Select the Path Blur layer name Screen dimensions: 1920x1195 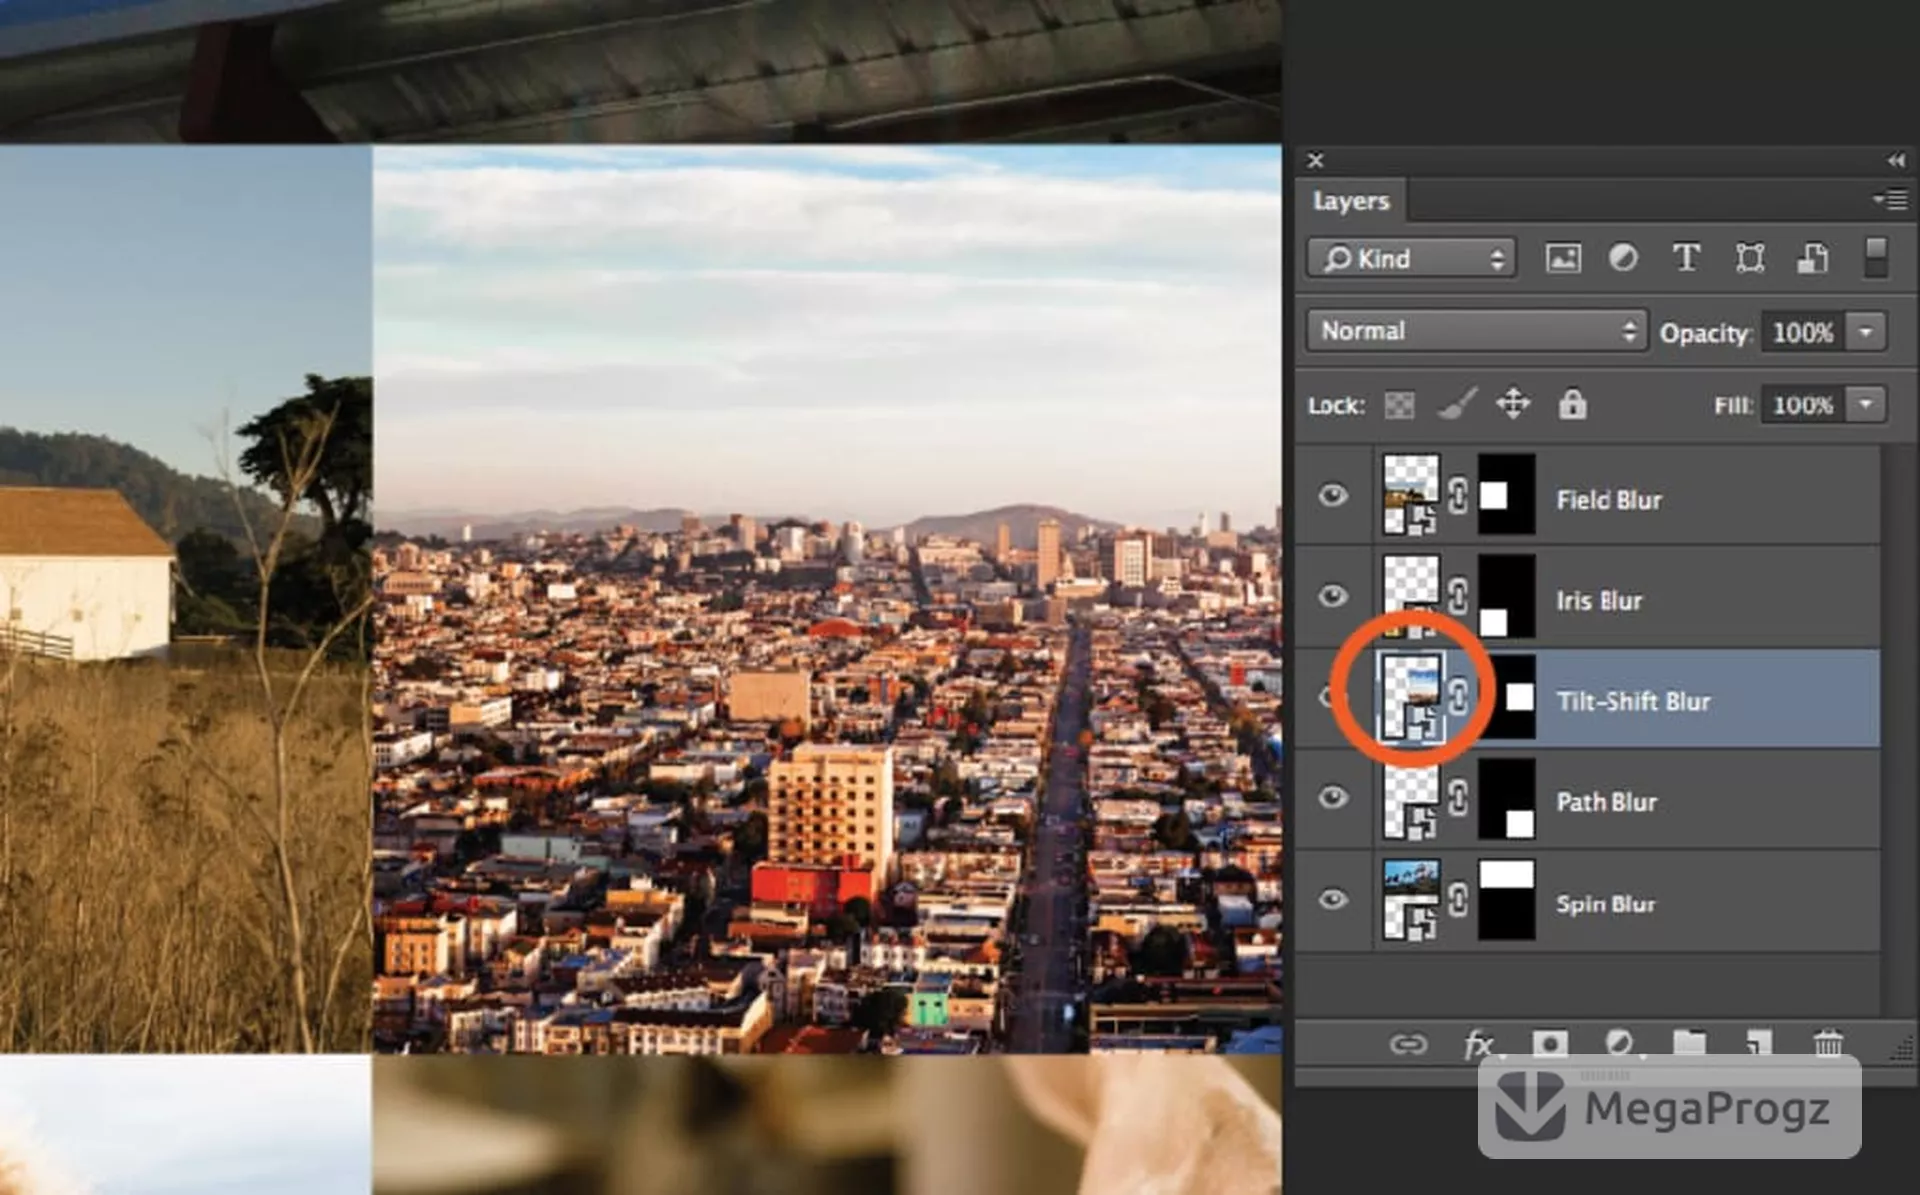click(x=1606, y=802)
